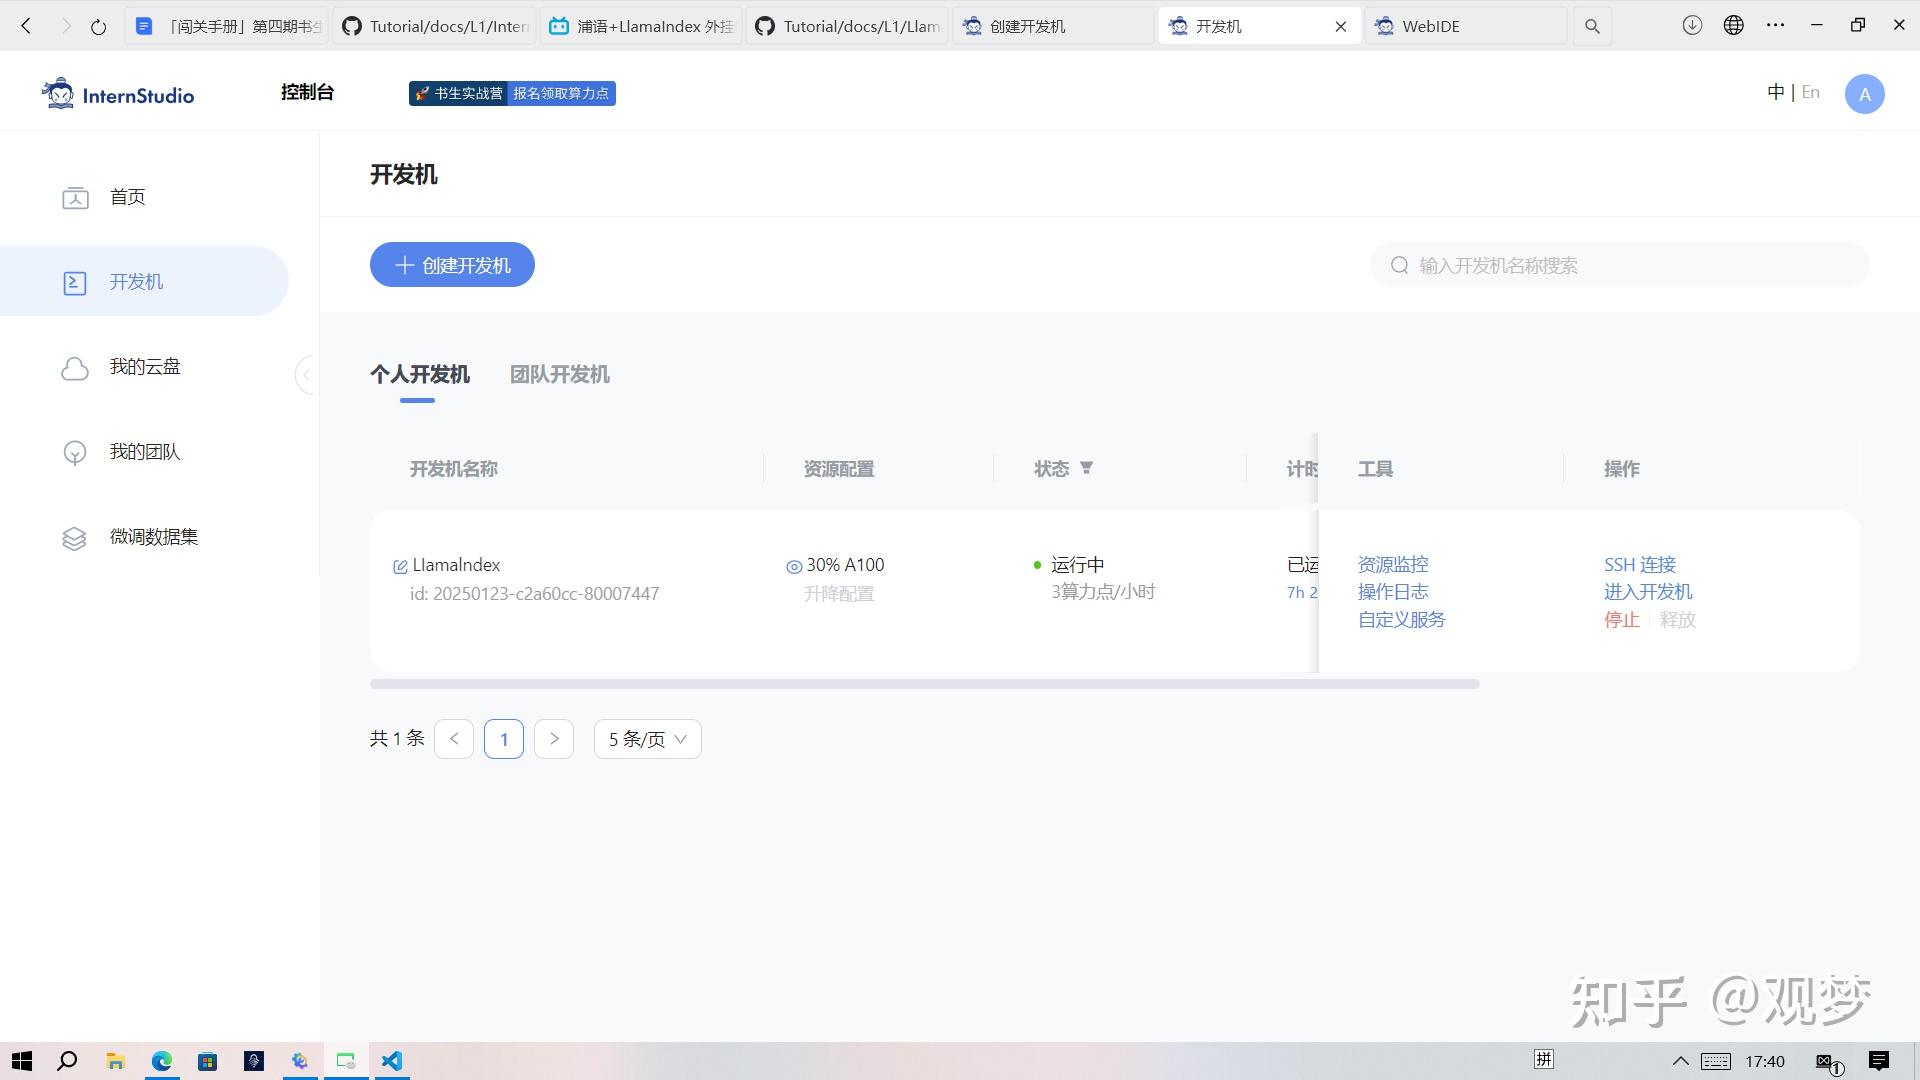Open the 首页 home sidebar item
1920x1080 pixels.
coord(127,197)
